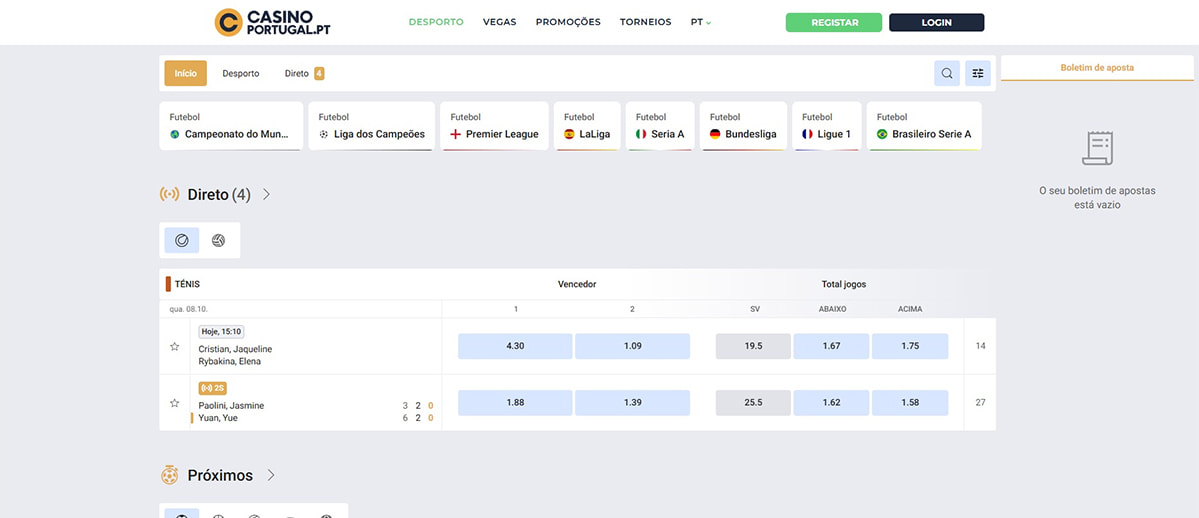Select under 19.5 games odds 1.67
This screenshot has width=1199, height=518.
[831, 346]
